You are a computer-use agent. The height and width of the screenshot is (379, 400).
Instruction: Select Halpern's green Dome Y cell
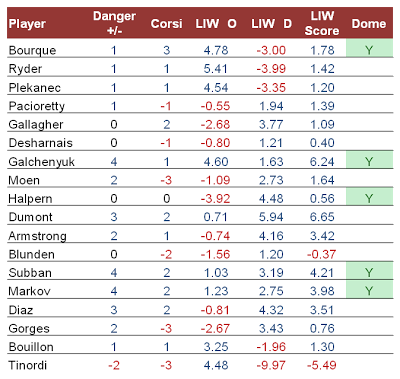[x=369, y=197]
